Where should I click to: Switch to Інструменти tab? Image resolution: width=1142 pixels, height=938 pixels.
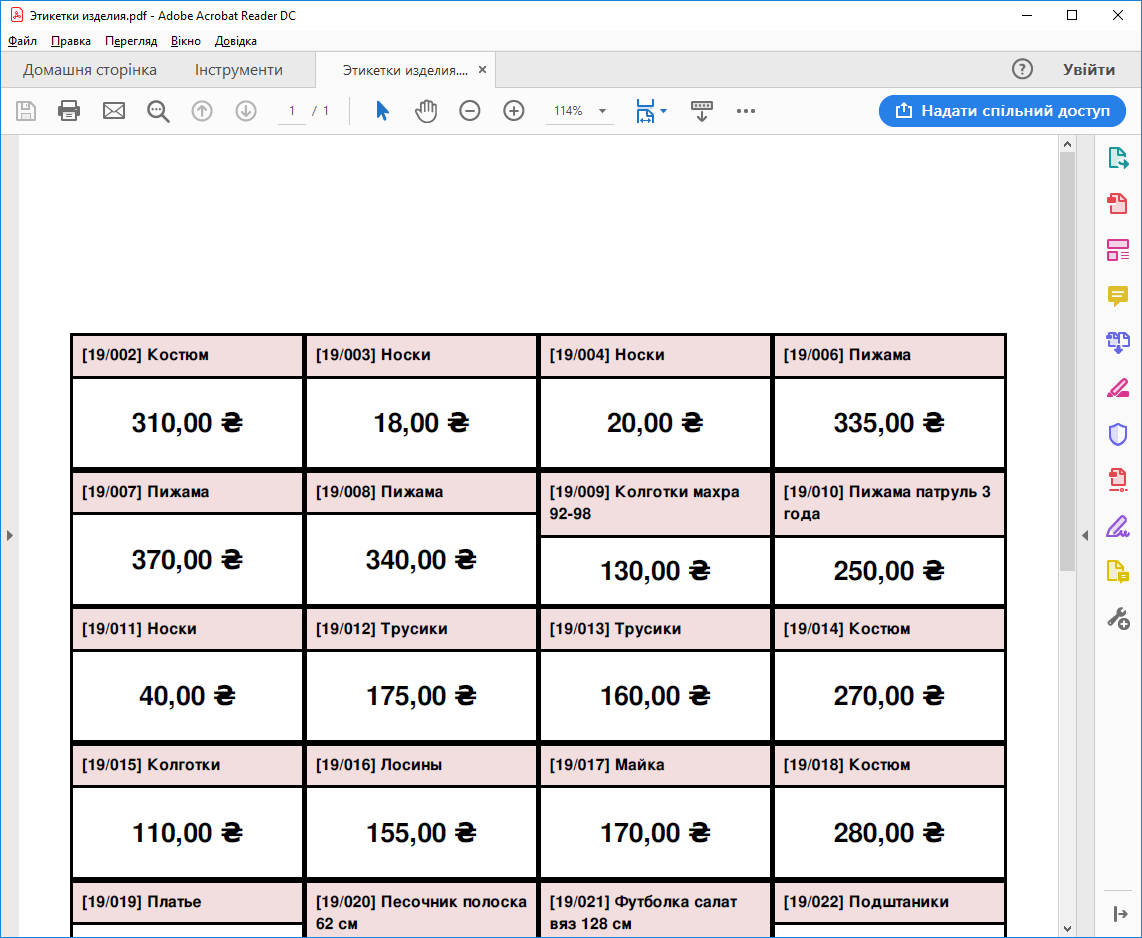click(x=239, y=70)
